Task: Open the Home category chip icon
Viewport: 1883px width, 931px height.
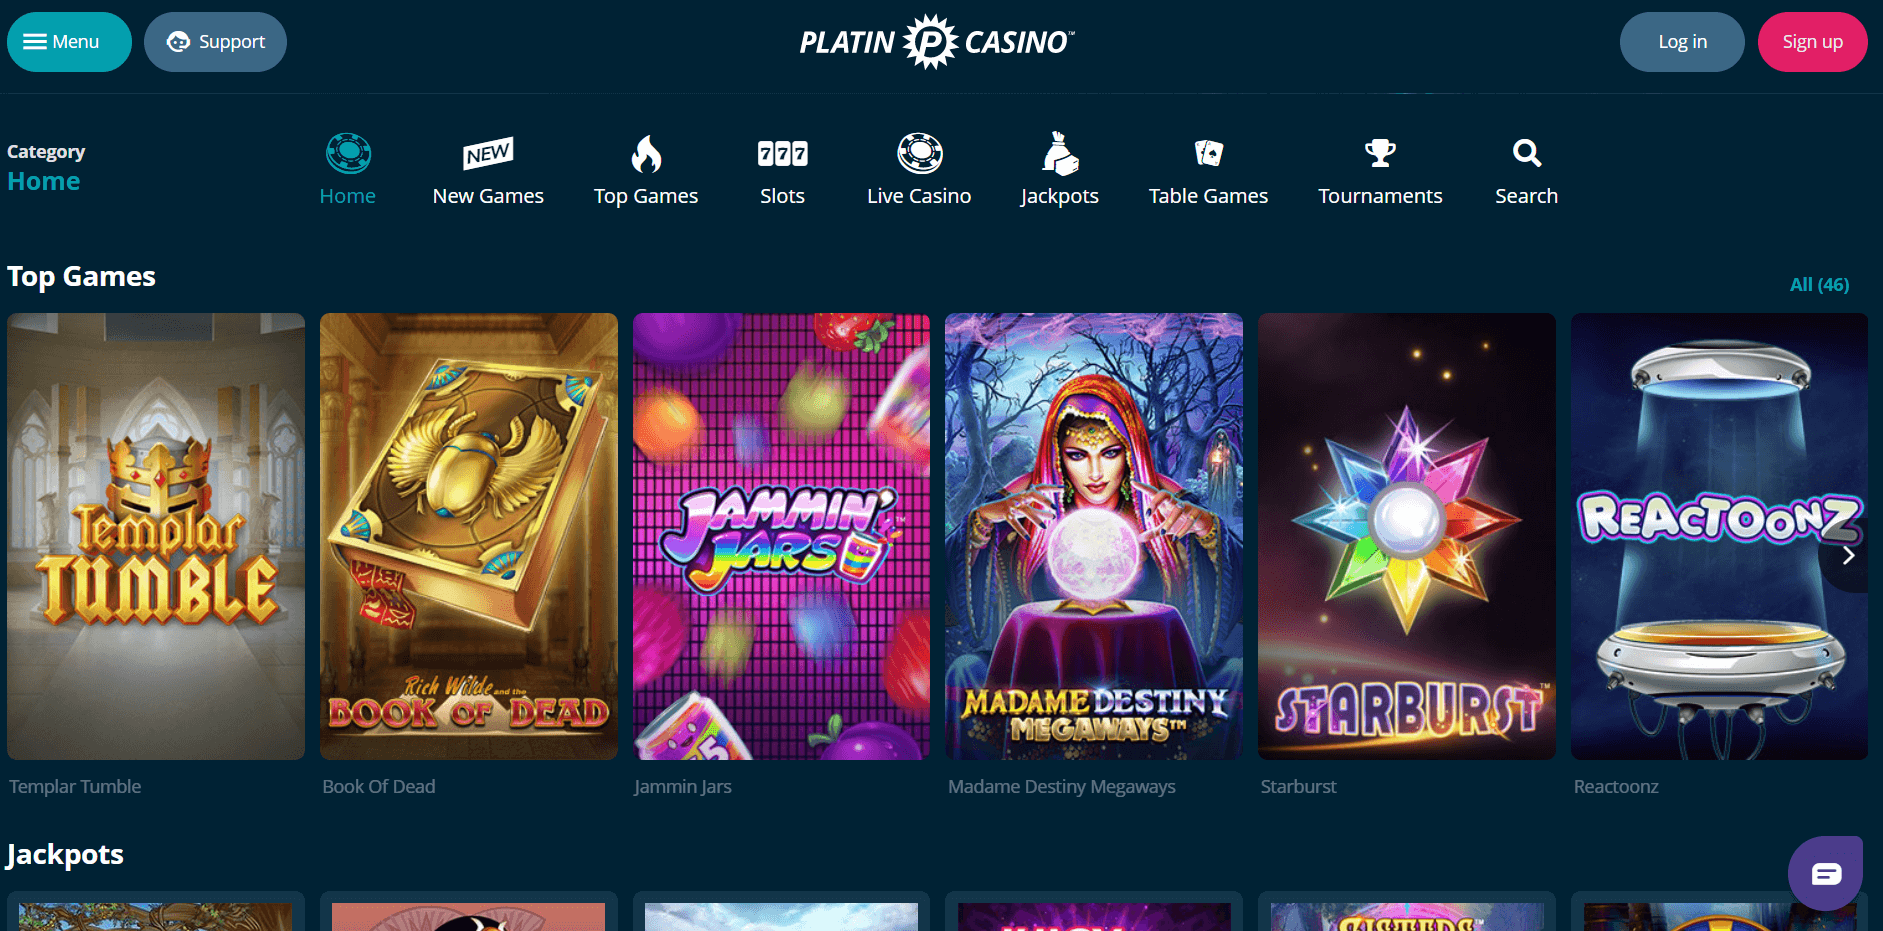Action: coord(348,154)
